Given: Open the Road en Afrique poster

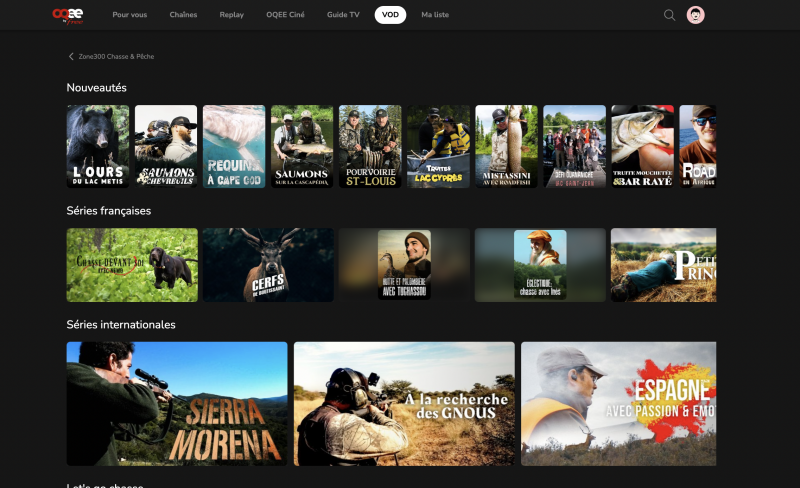Looking at the screenshot, I should (x=698, y=147).
